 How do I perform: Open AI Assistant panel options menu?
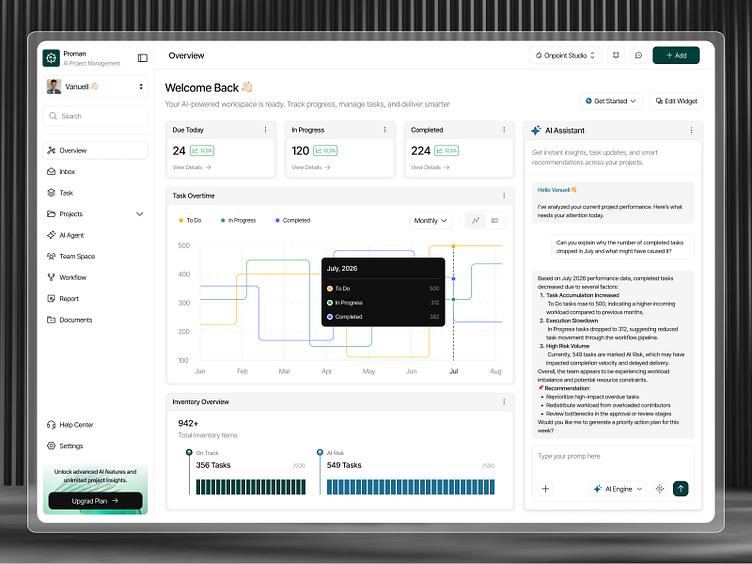tap(691, 130)
